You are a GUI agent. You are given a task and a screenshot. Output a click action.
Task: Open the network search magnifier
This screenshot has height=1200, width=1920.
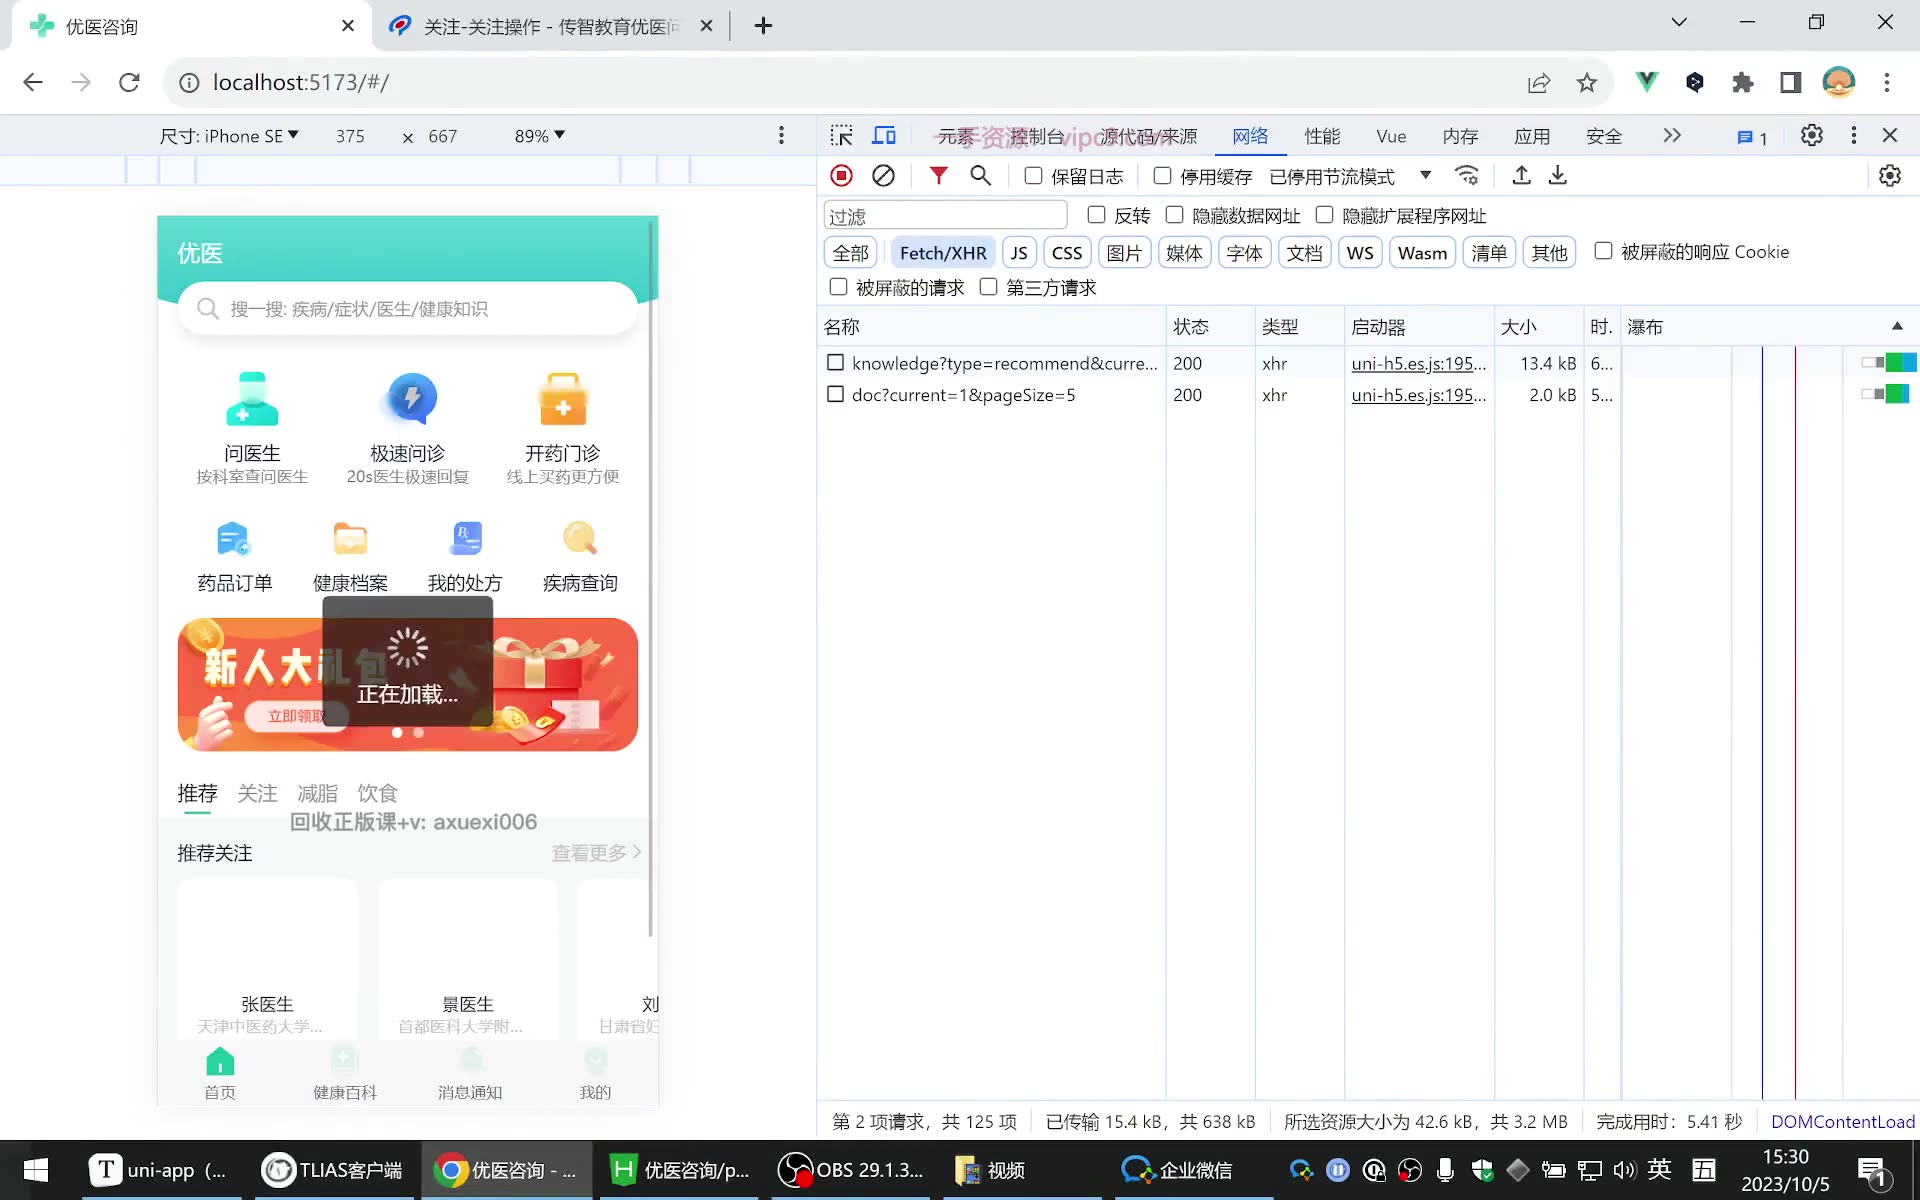981,176
